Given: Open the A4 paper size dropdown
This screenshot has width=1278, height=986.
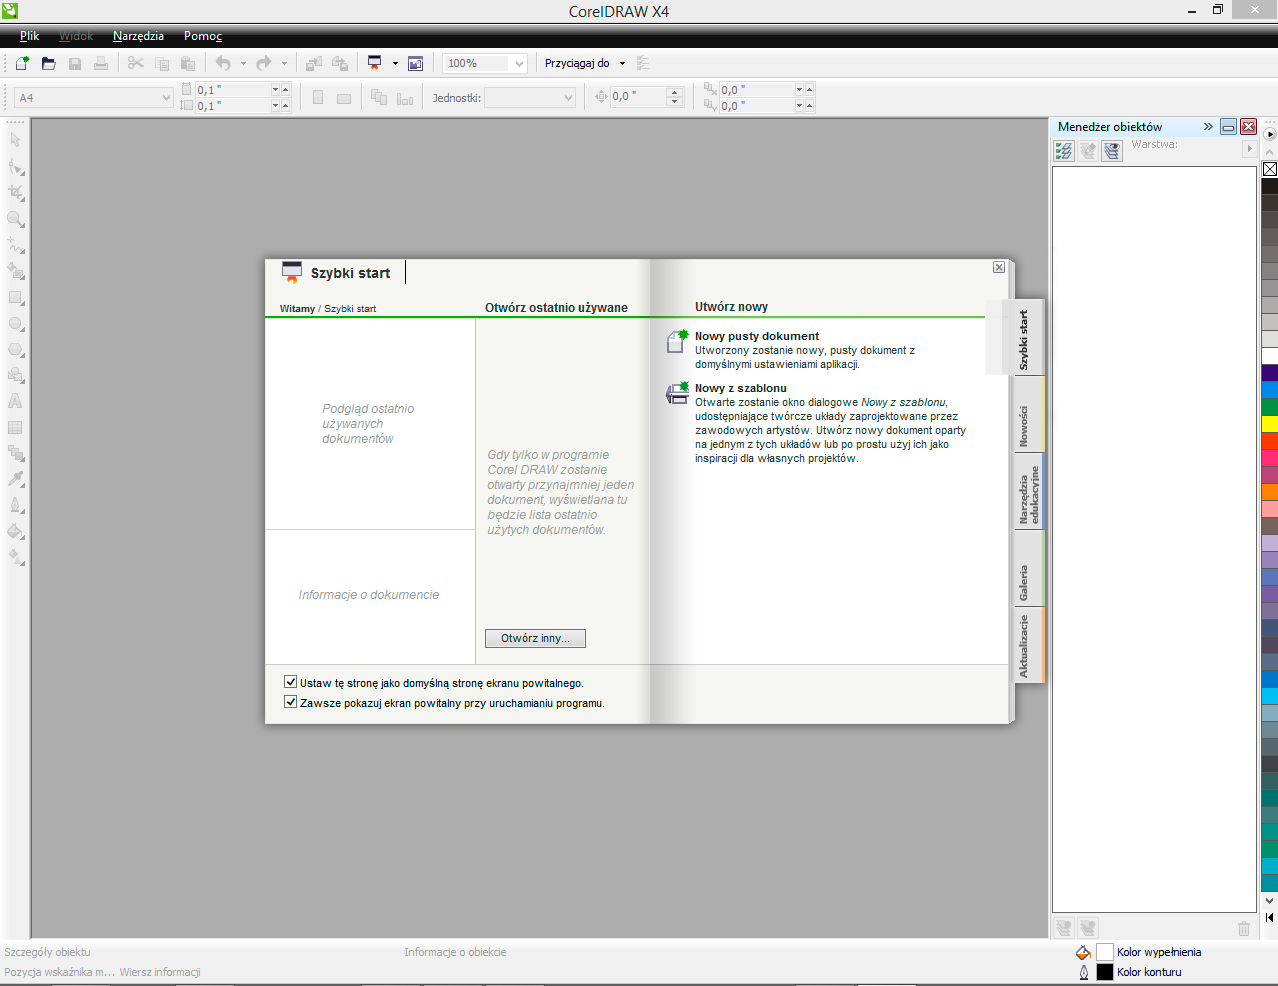Looking at the screenshot, I should pos(166,98).
